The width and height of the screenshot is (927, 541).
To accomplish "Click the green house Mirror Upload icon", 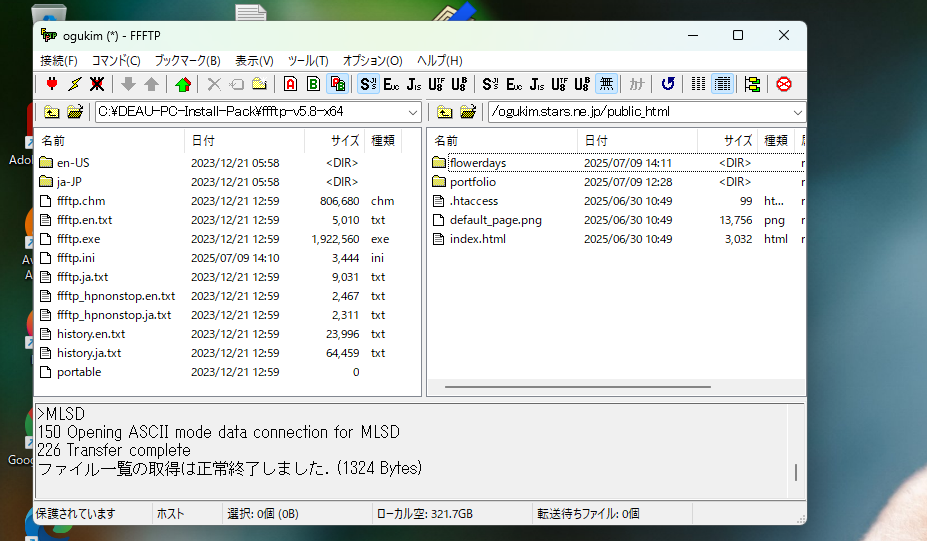I will click(182, 84).
